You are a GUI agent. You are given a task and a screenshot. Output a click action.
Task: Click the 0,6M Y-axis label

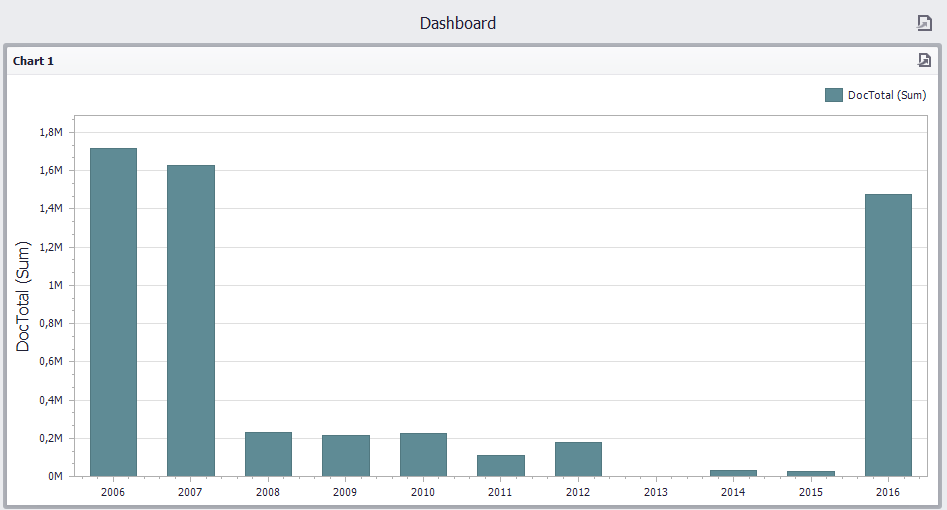pos(51,361)
